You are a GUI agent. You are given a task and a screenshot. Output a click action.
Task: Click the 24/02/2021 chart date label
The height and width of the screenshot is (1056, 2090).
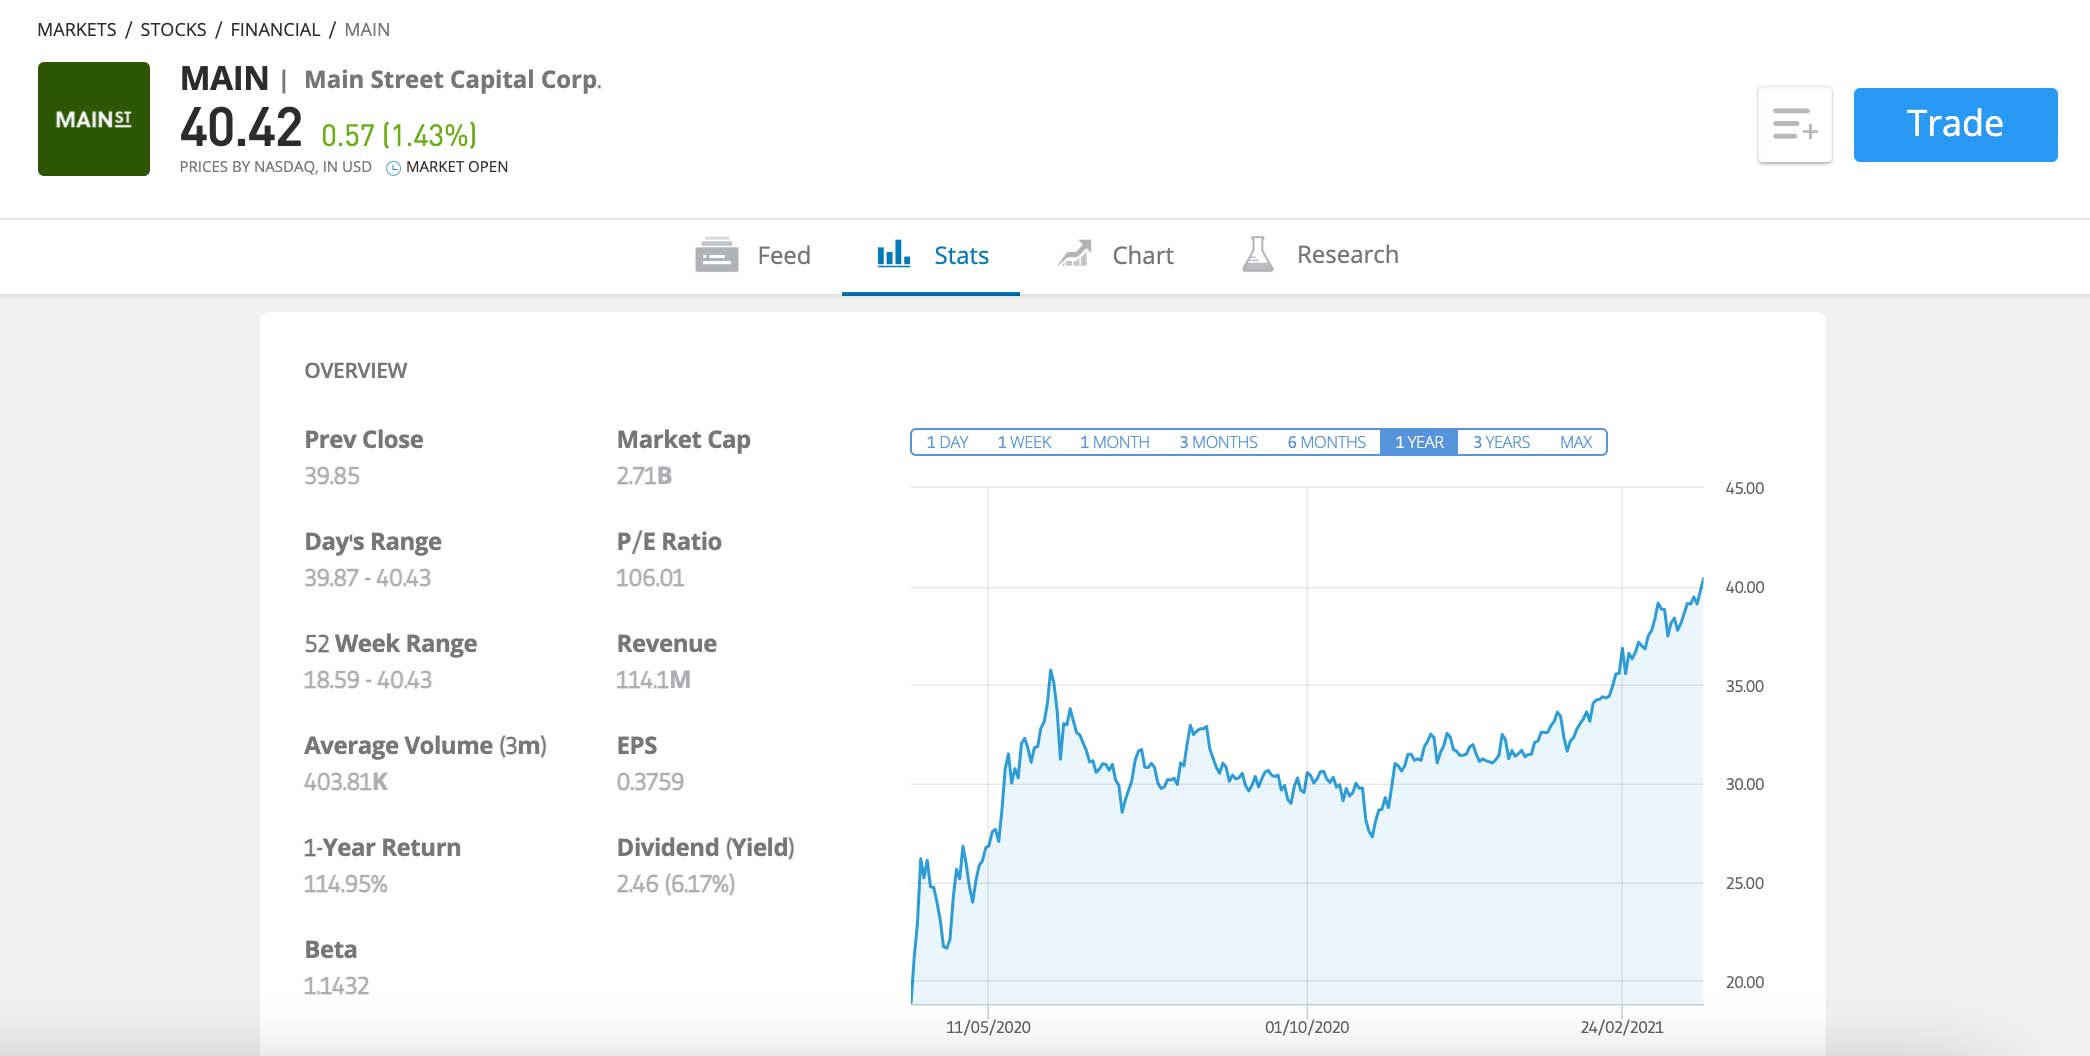(1622, 1027)
